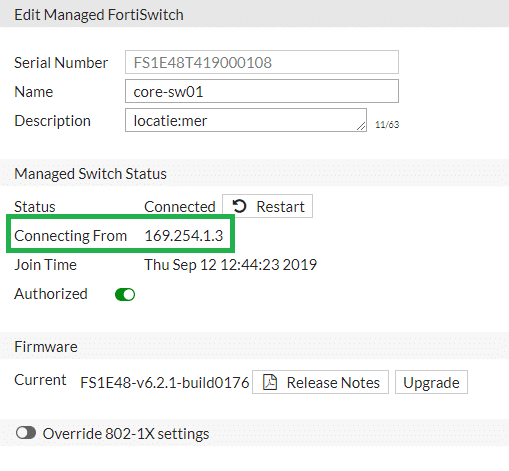Click the Upgrade firmware button
Screen dimensions: 509x471
point(431,382)
